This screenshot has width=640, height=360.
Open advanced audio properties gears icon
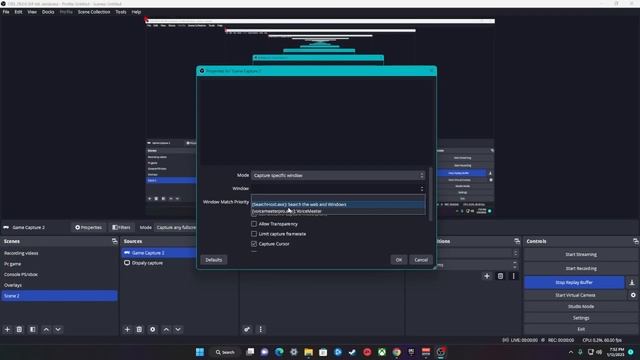247,329
